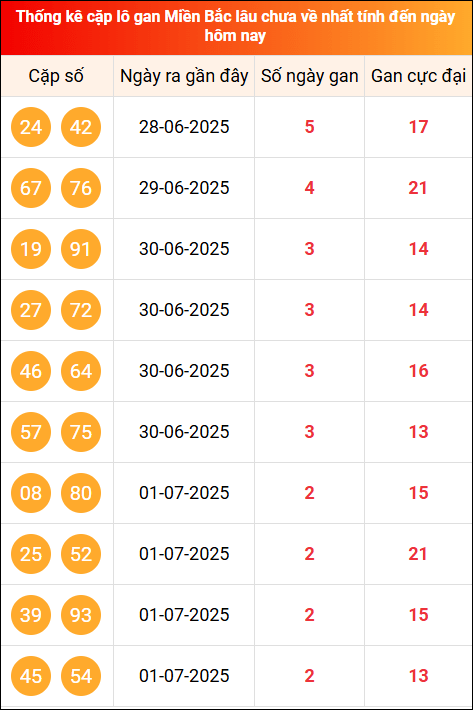
Task: Select the orange number 39 ball
Action: point(31,615)
